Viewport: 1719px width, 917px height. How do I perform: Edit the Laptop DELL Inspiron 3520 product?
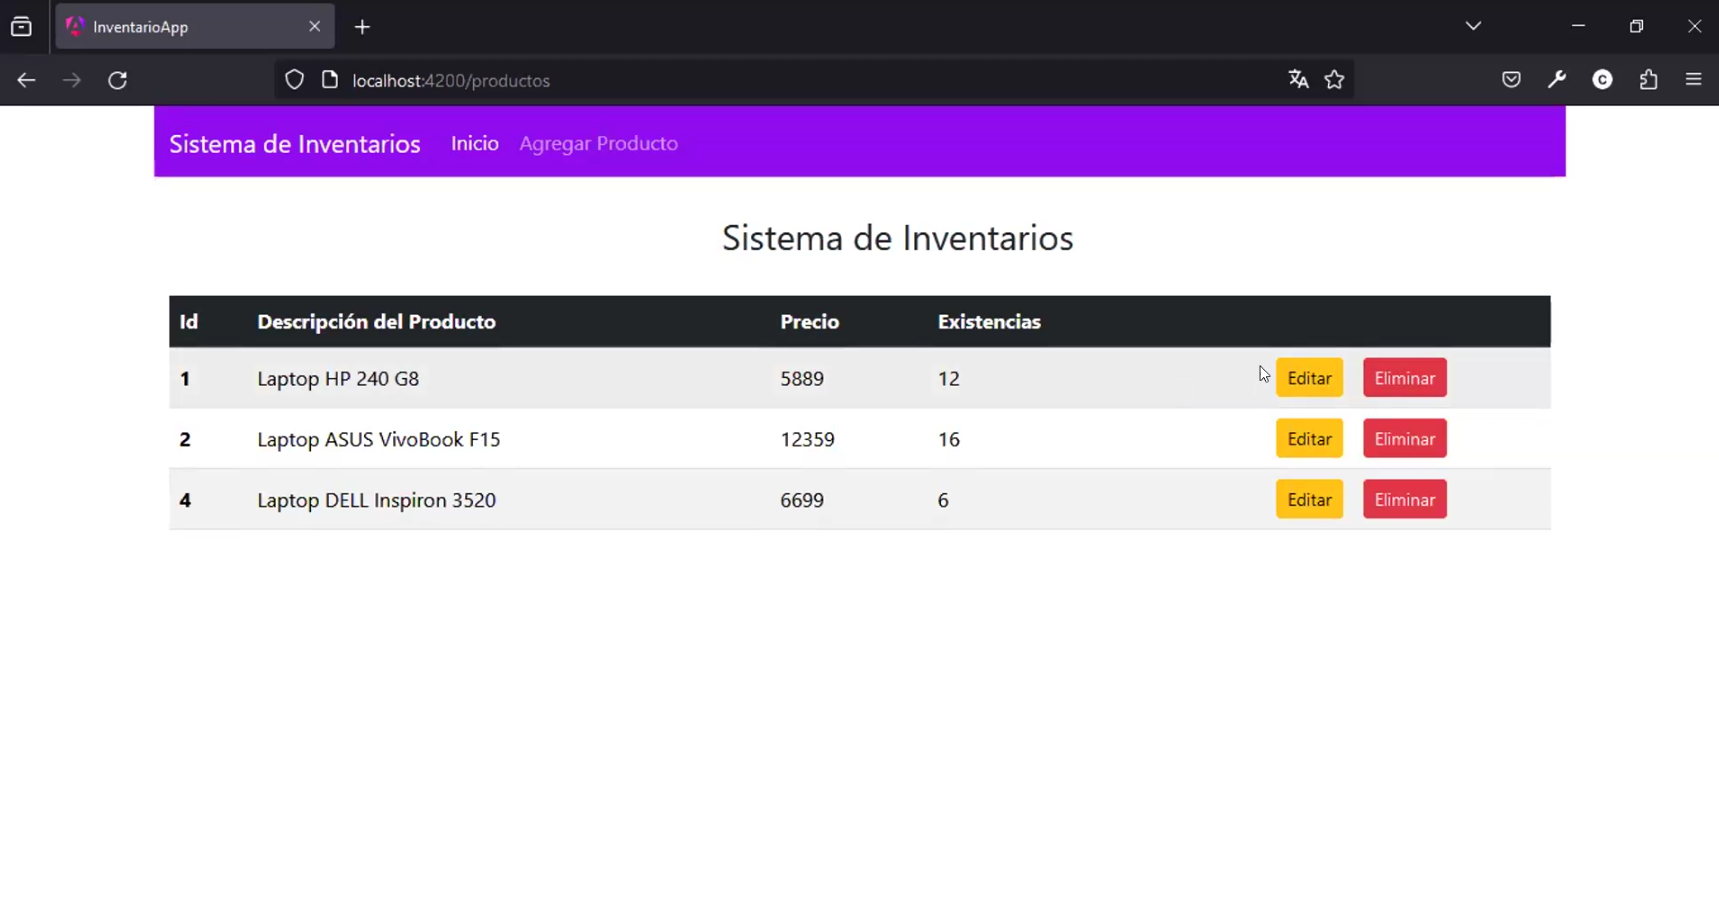1309,500
